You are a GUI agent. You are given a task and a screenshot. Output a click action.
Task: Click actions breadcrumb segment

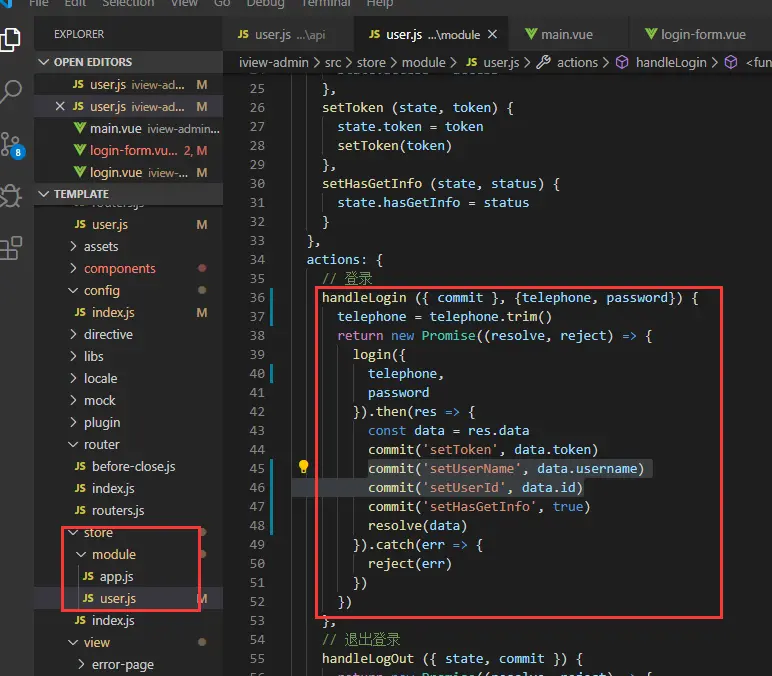[577, 63]
